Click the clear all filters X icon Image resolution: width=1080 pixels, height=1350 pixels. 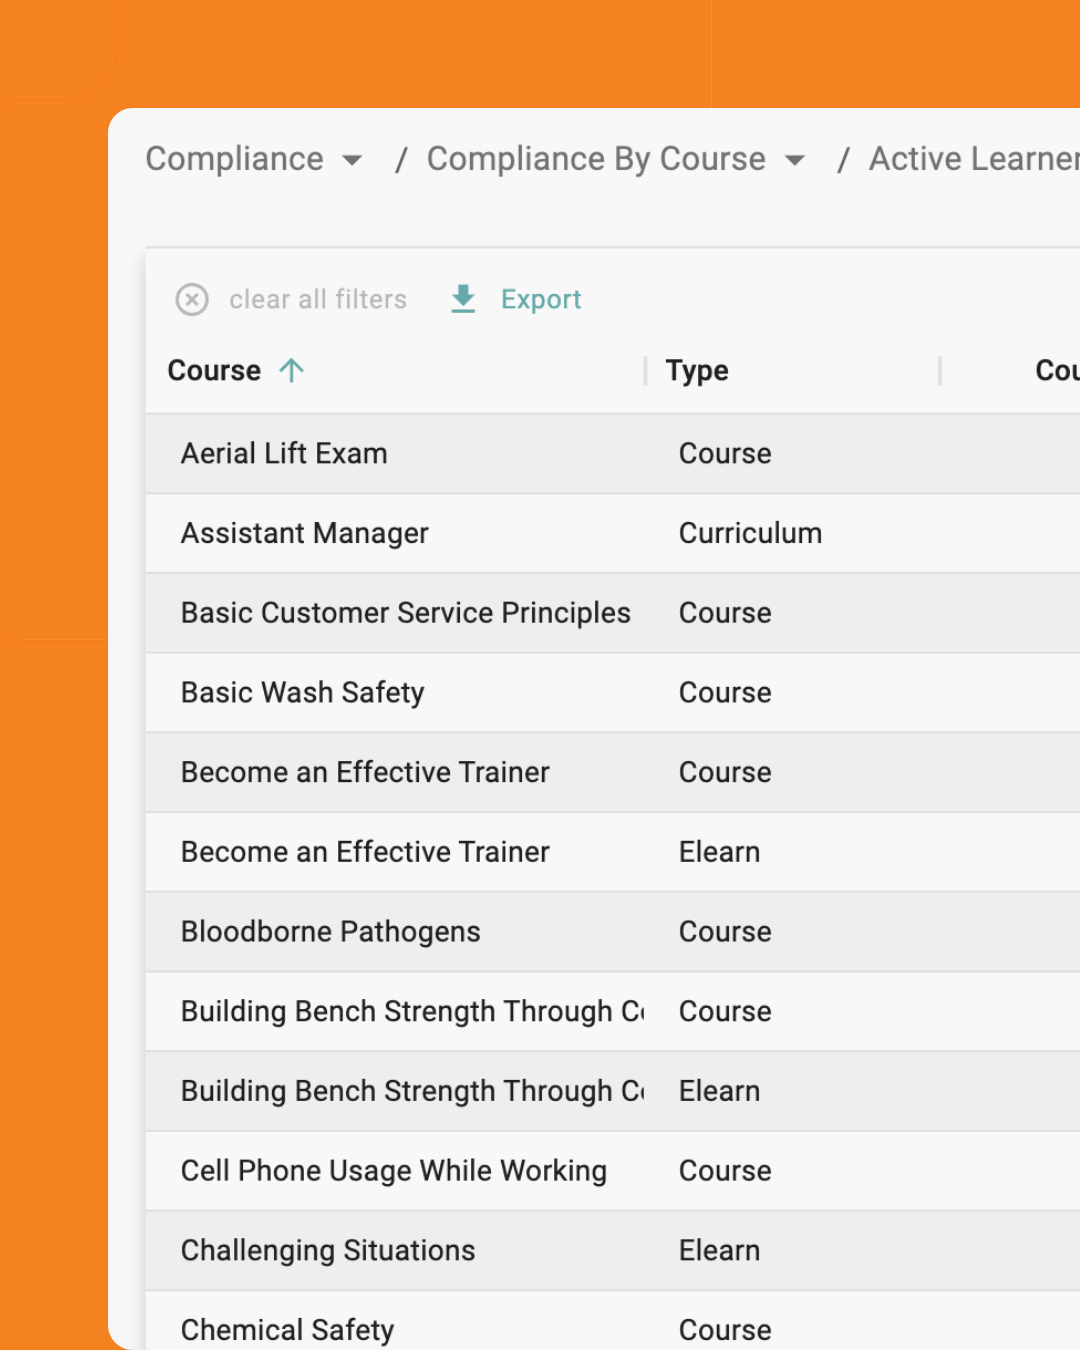point(192,300)
